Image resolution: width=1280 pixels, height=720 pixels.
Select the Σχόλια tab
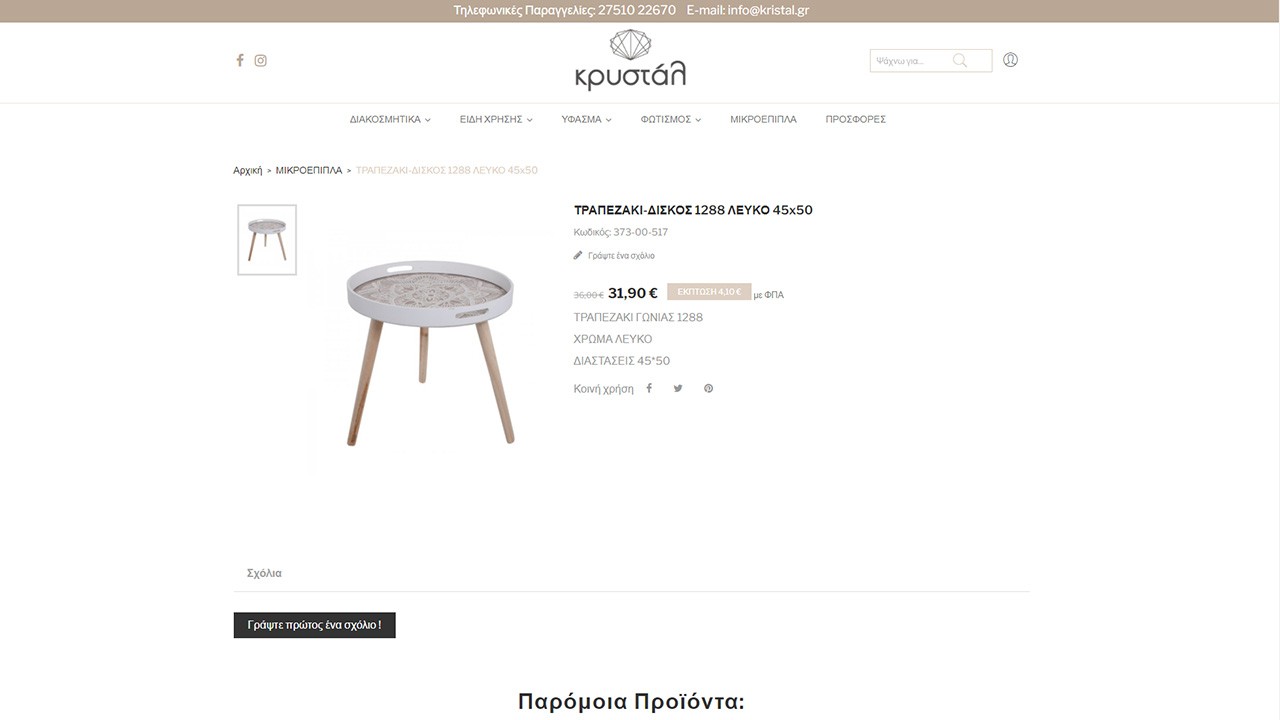[x=264, y=573]
